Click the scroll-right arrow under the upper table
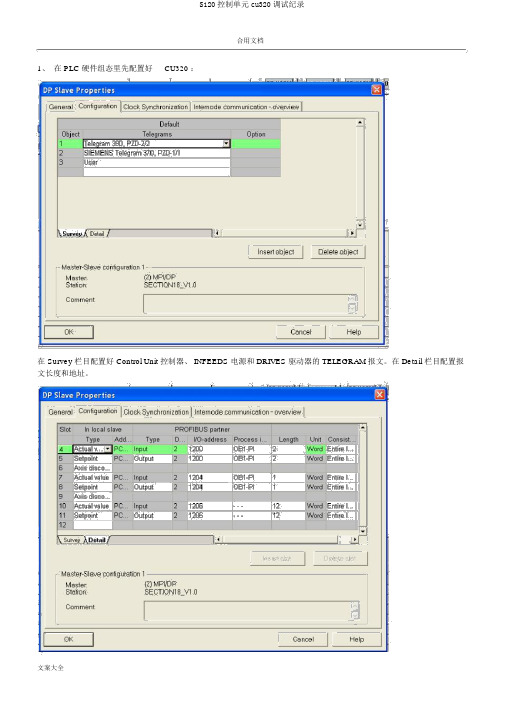Screen dimensions: 505x714 [x=352, y=233]
